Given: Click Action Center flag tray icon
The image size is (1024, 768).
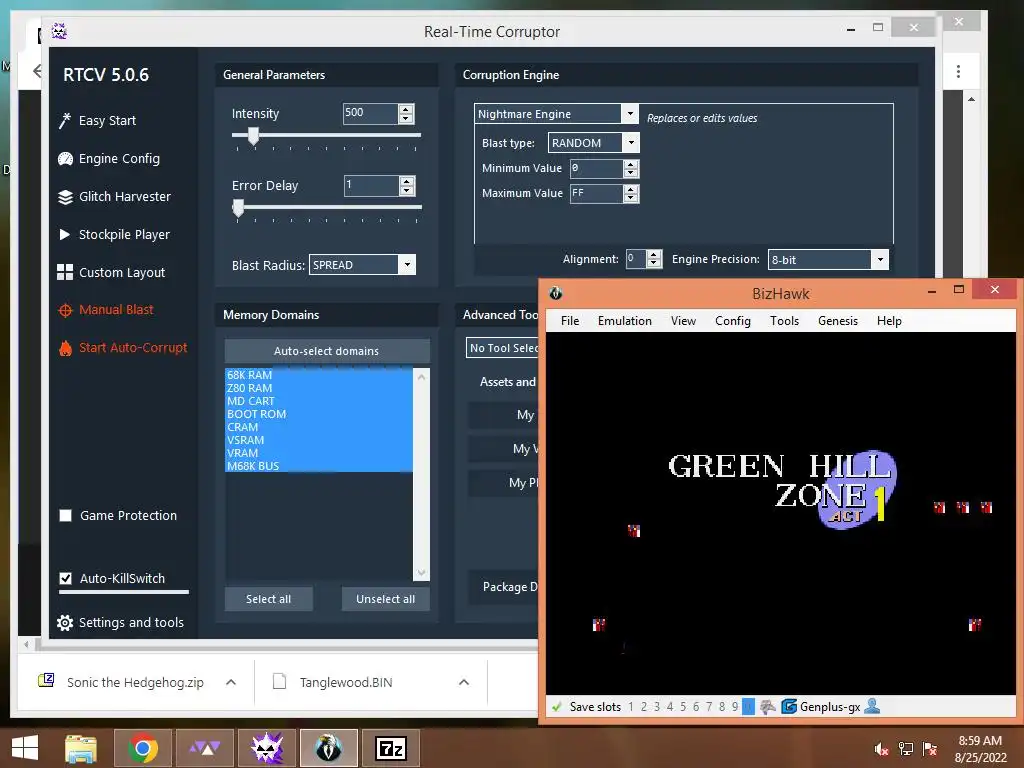Looking at the screenshot, I should (x=930, y=748).
